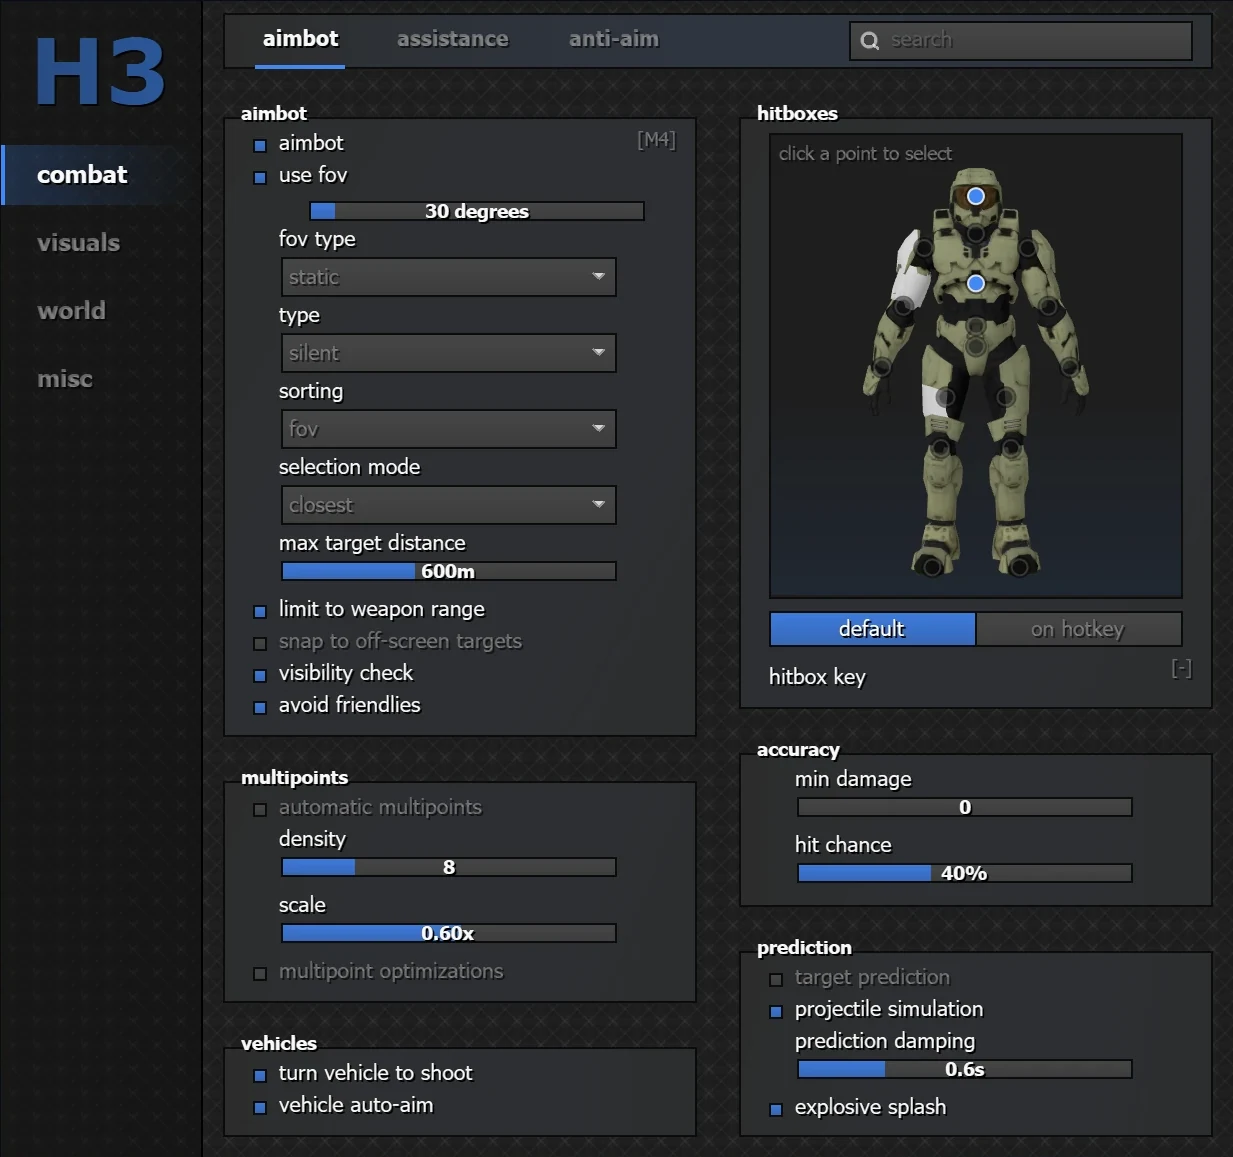Adjust the prediction damping slider
The width and height of the screenshot is (1233, 1157).
pos(965,1069)
